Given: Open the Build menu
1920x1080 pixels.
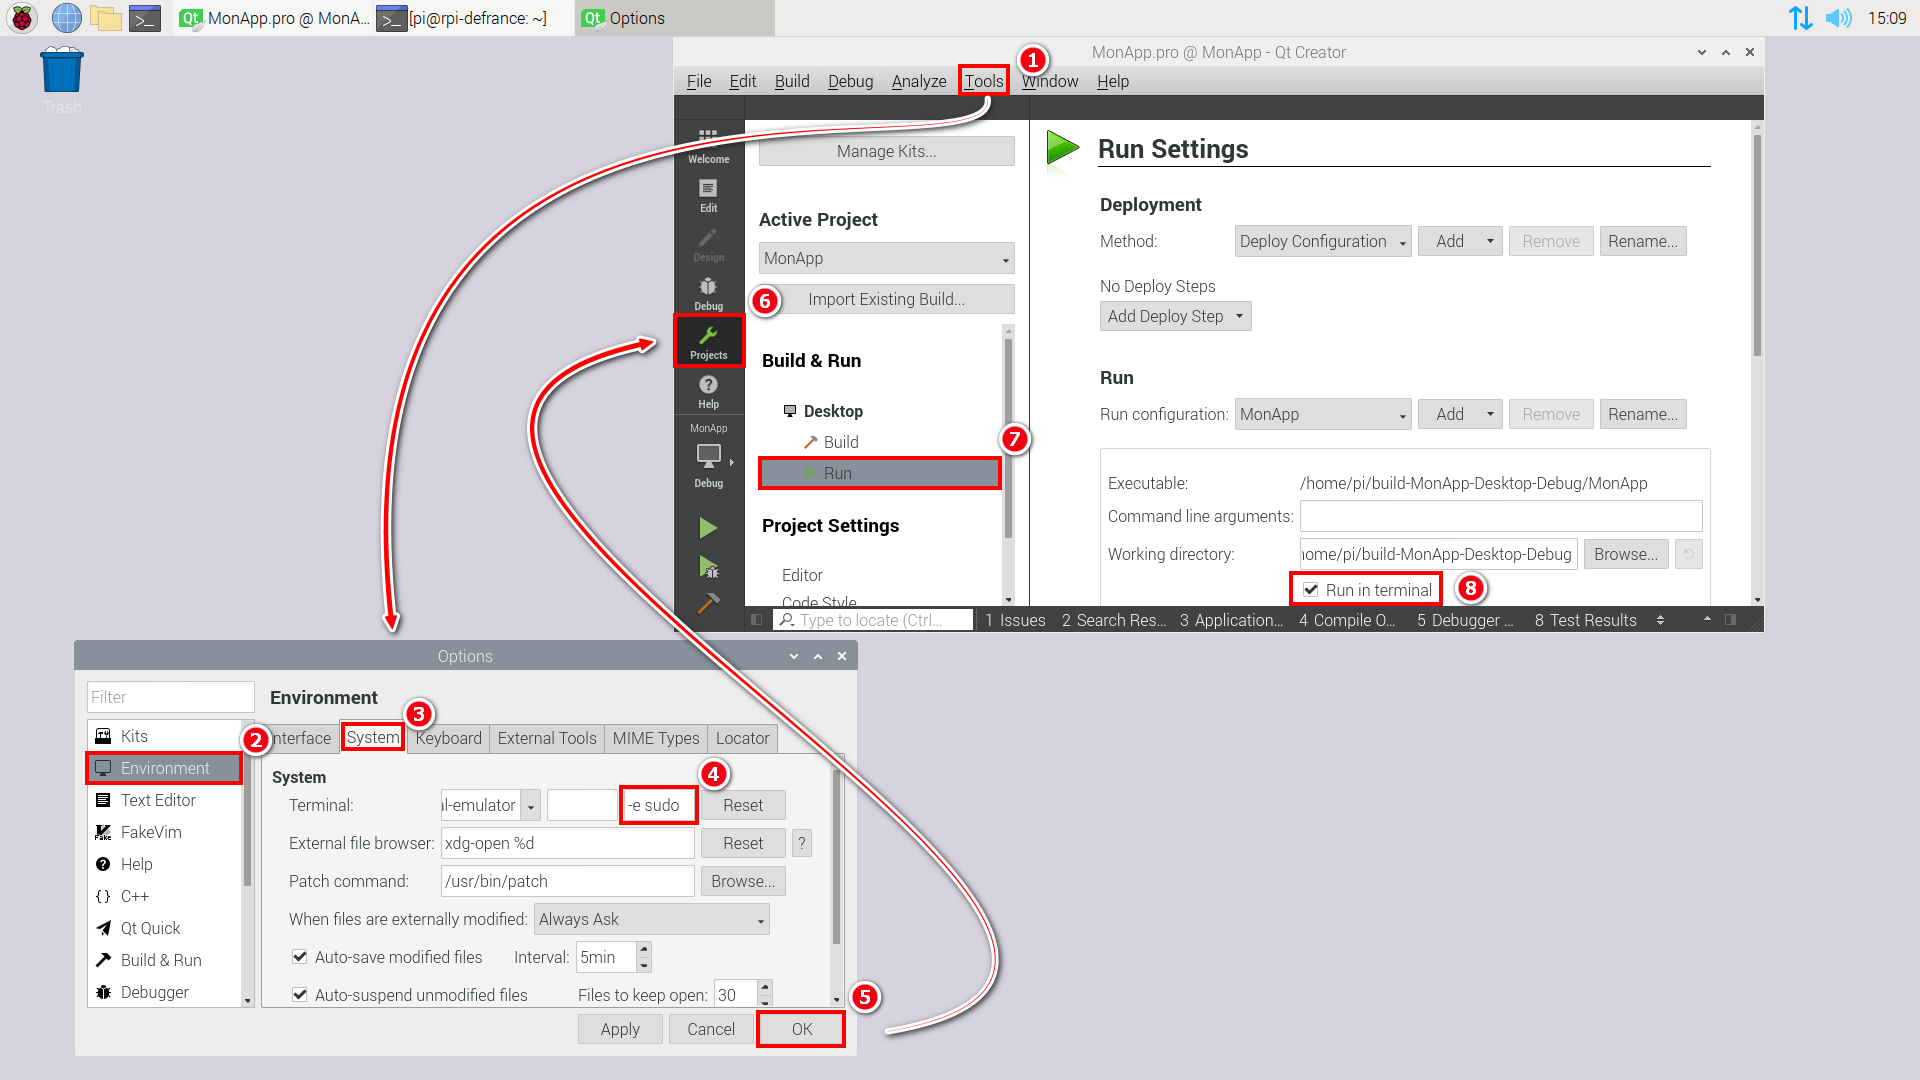Looking at the screenshot, I should [x=792, y=81].
